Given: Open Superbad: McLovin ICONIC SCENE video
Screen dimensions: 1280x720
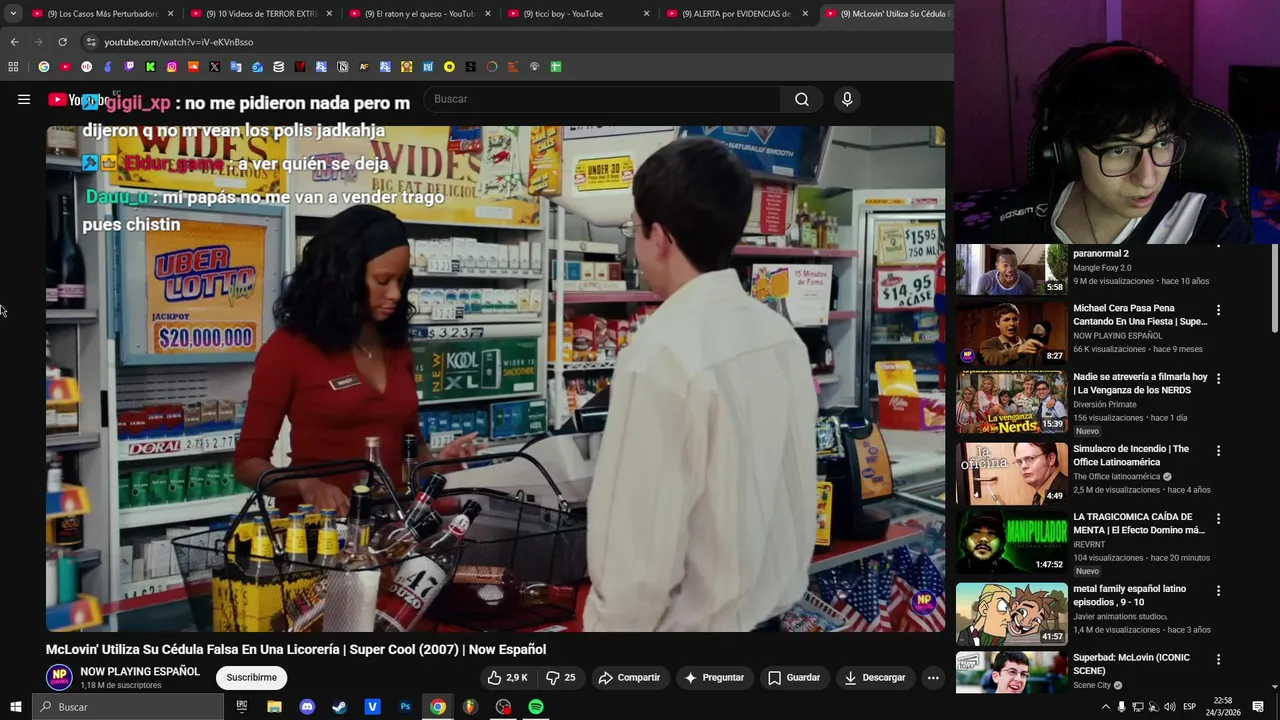Looking at the screenshot, I should 1012,673.
